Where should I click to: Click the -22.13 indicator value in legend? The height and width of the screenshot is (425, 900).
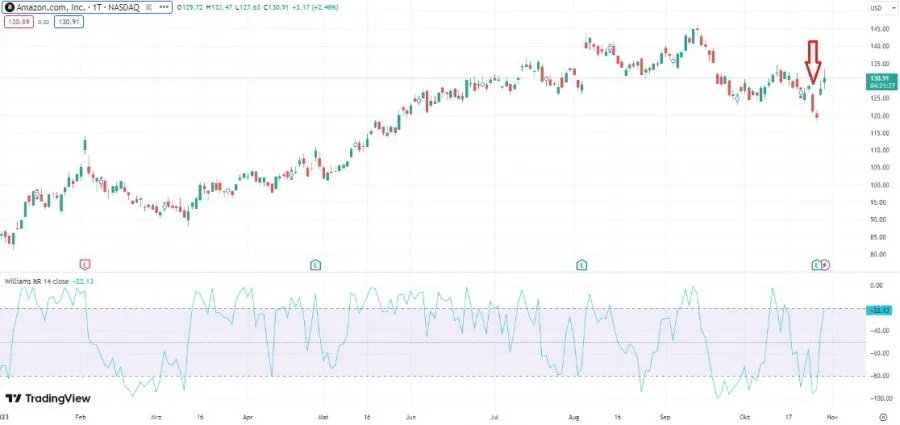click(x=84, y=281)
